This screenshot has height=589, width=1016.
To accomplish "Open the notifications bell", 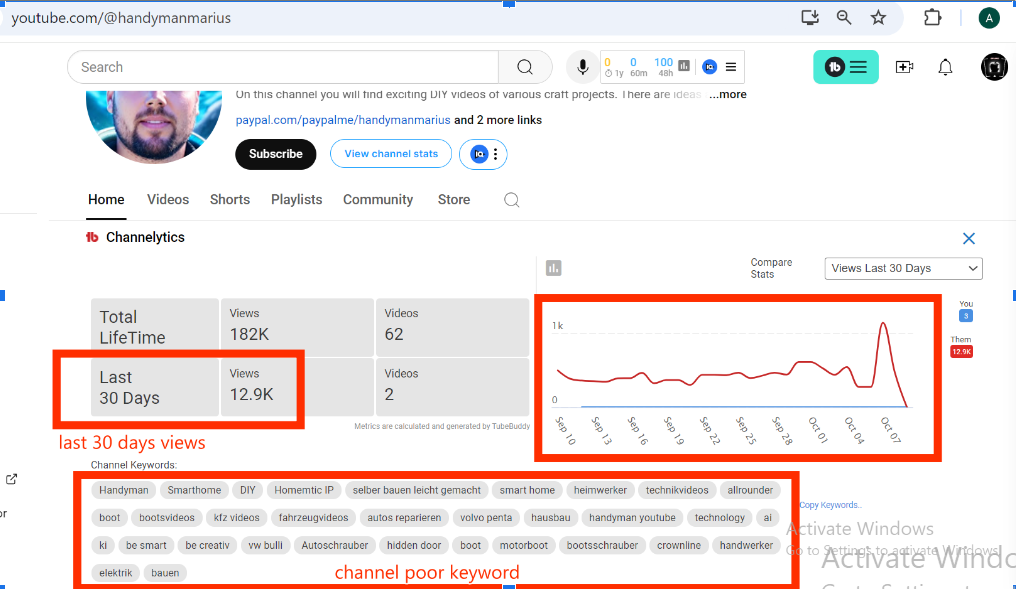I will pos(945,67).
